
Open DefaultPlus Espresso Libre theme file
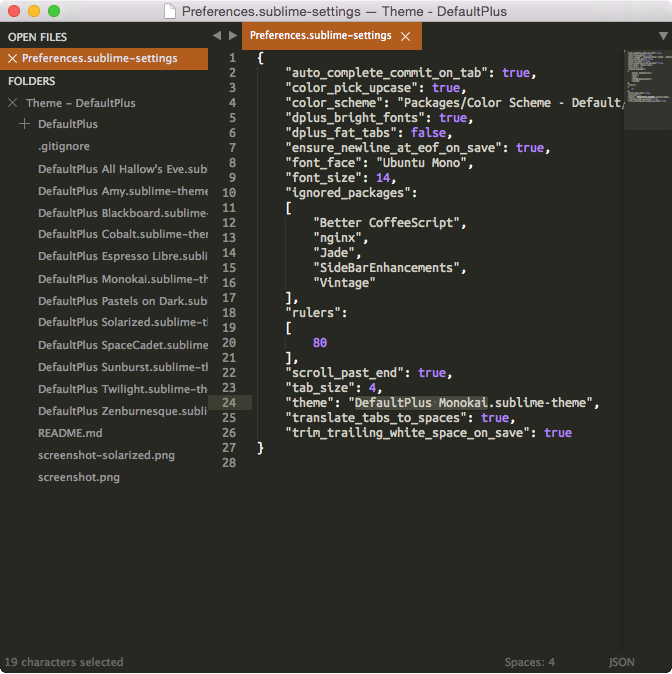tap(123, 256)
